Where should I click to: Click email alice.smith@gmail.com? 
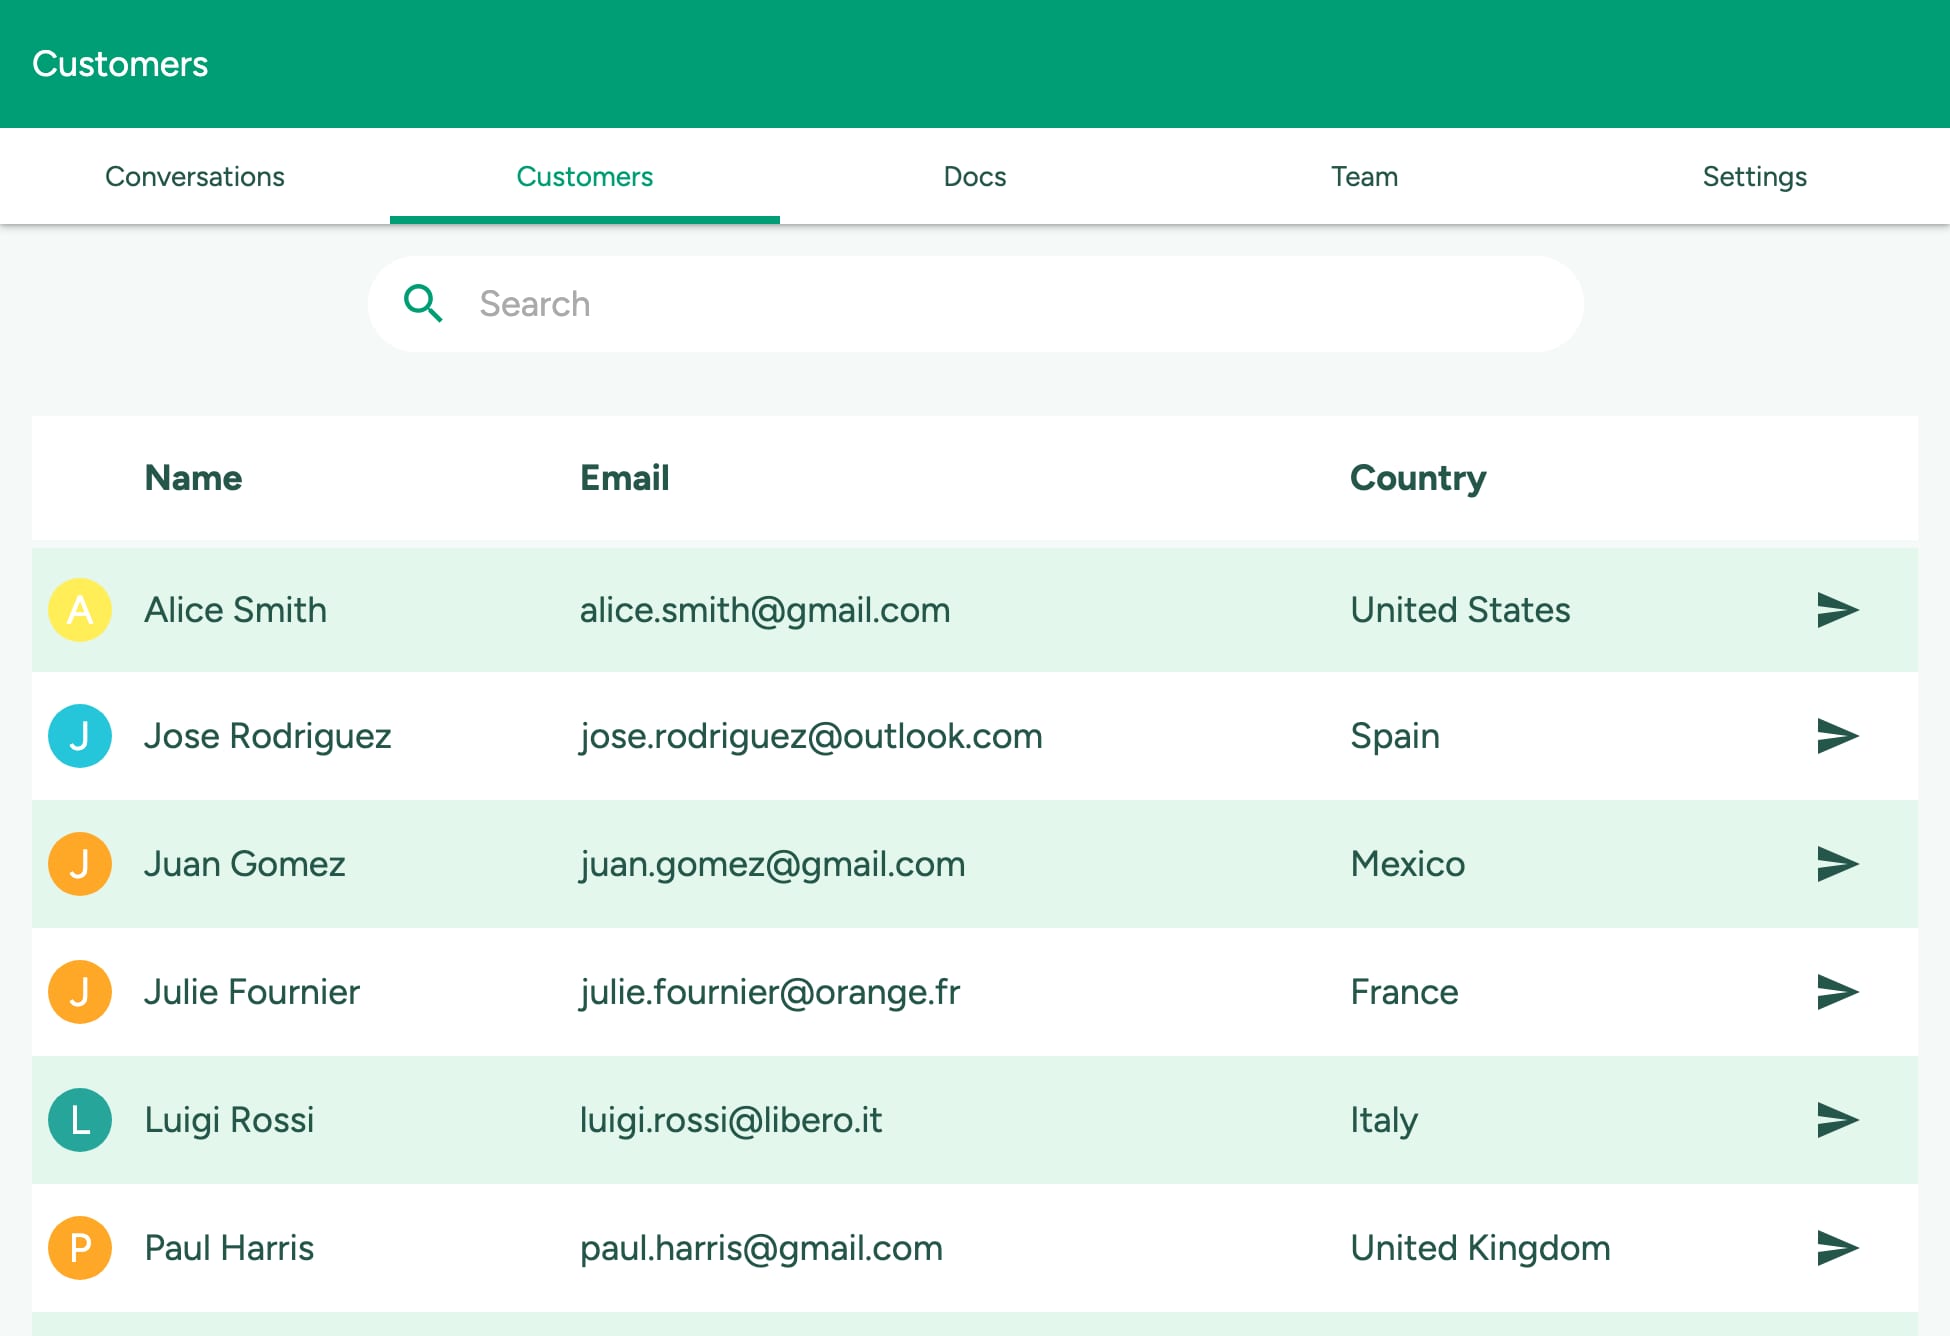click(x=765, y=611)
